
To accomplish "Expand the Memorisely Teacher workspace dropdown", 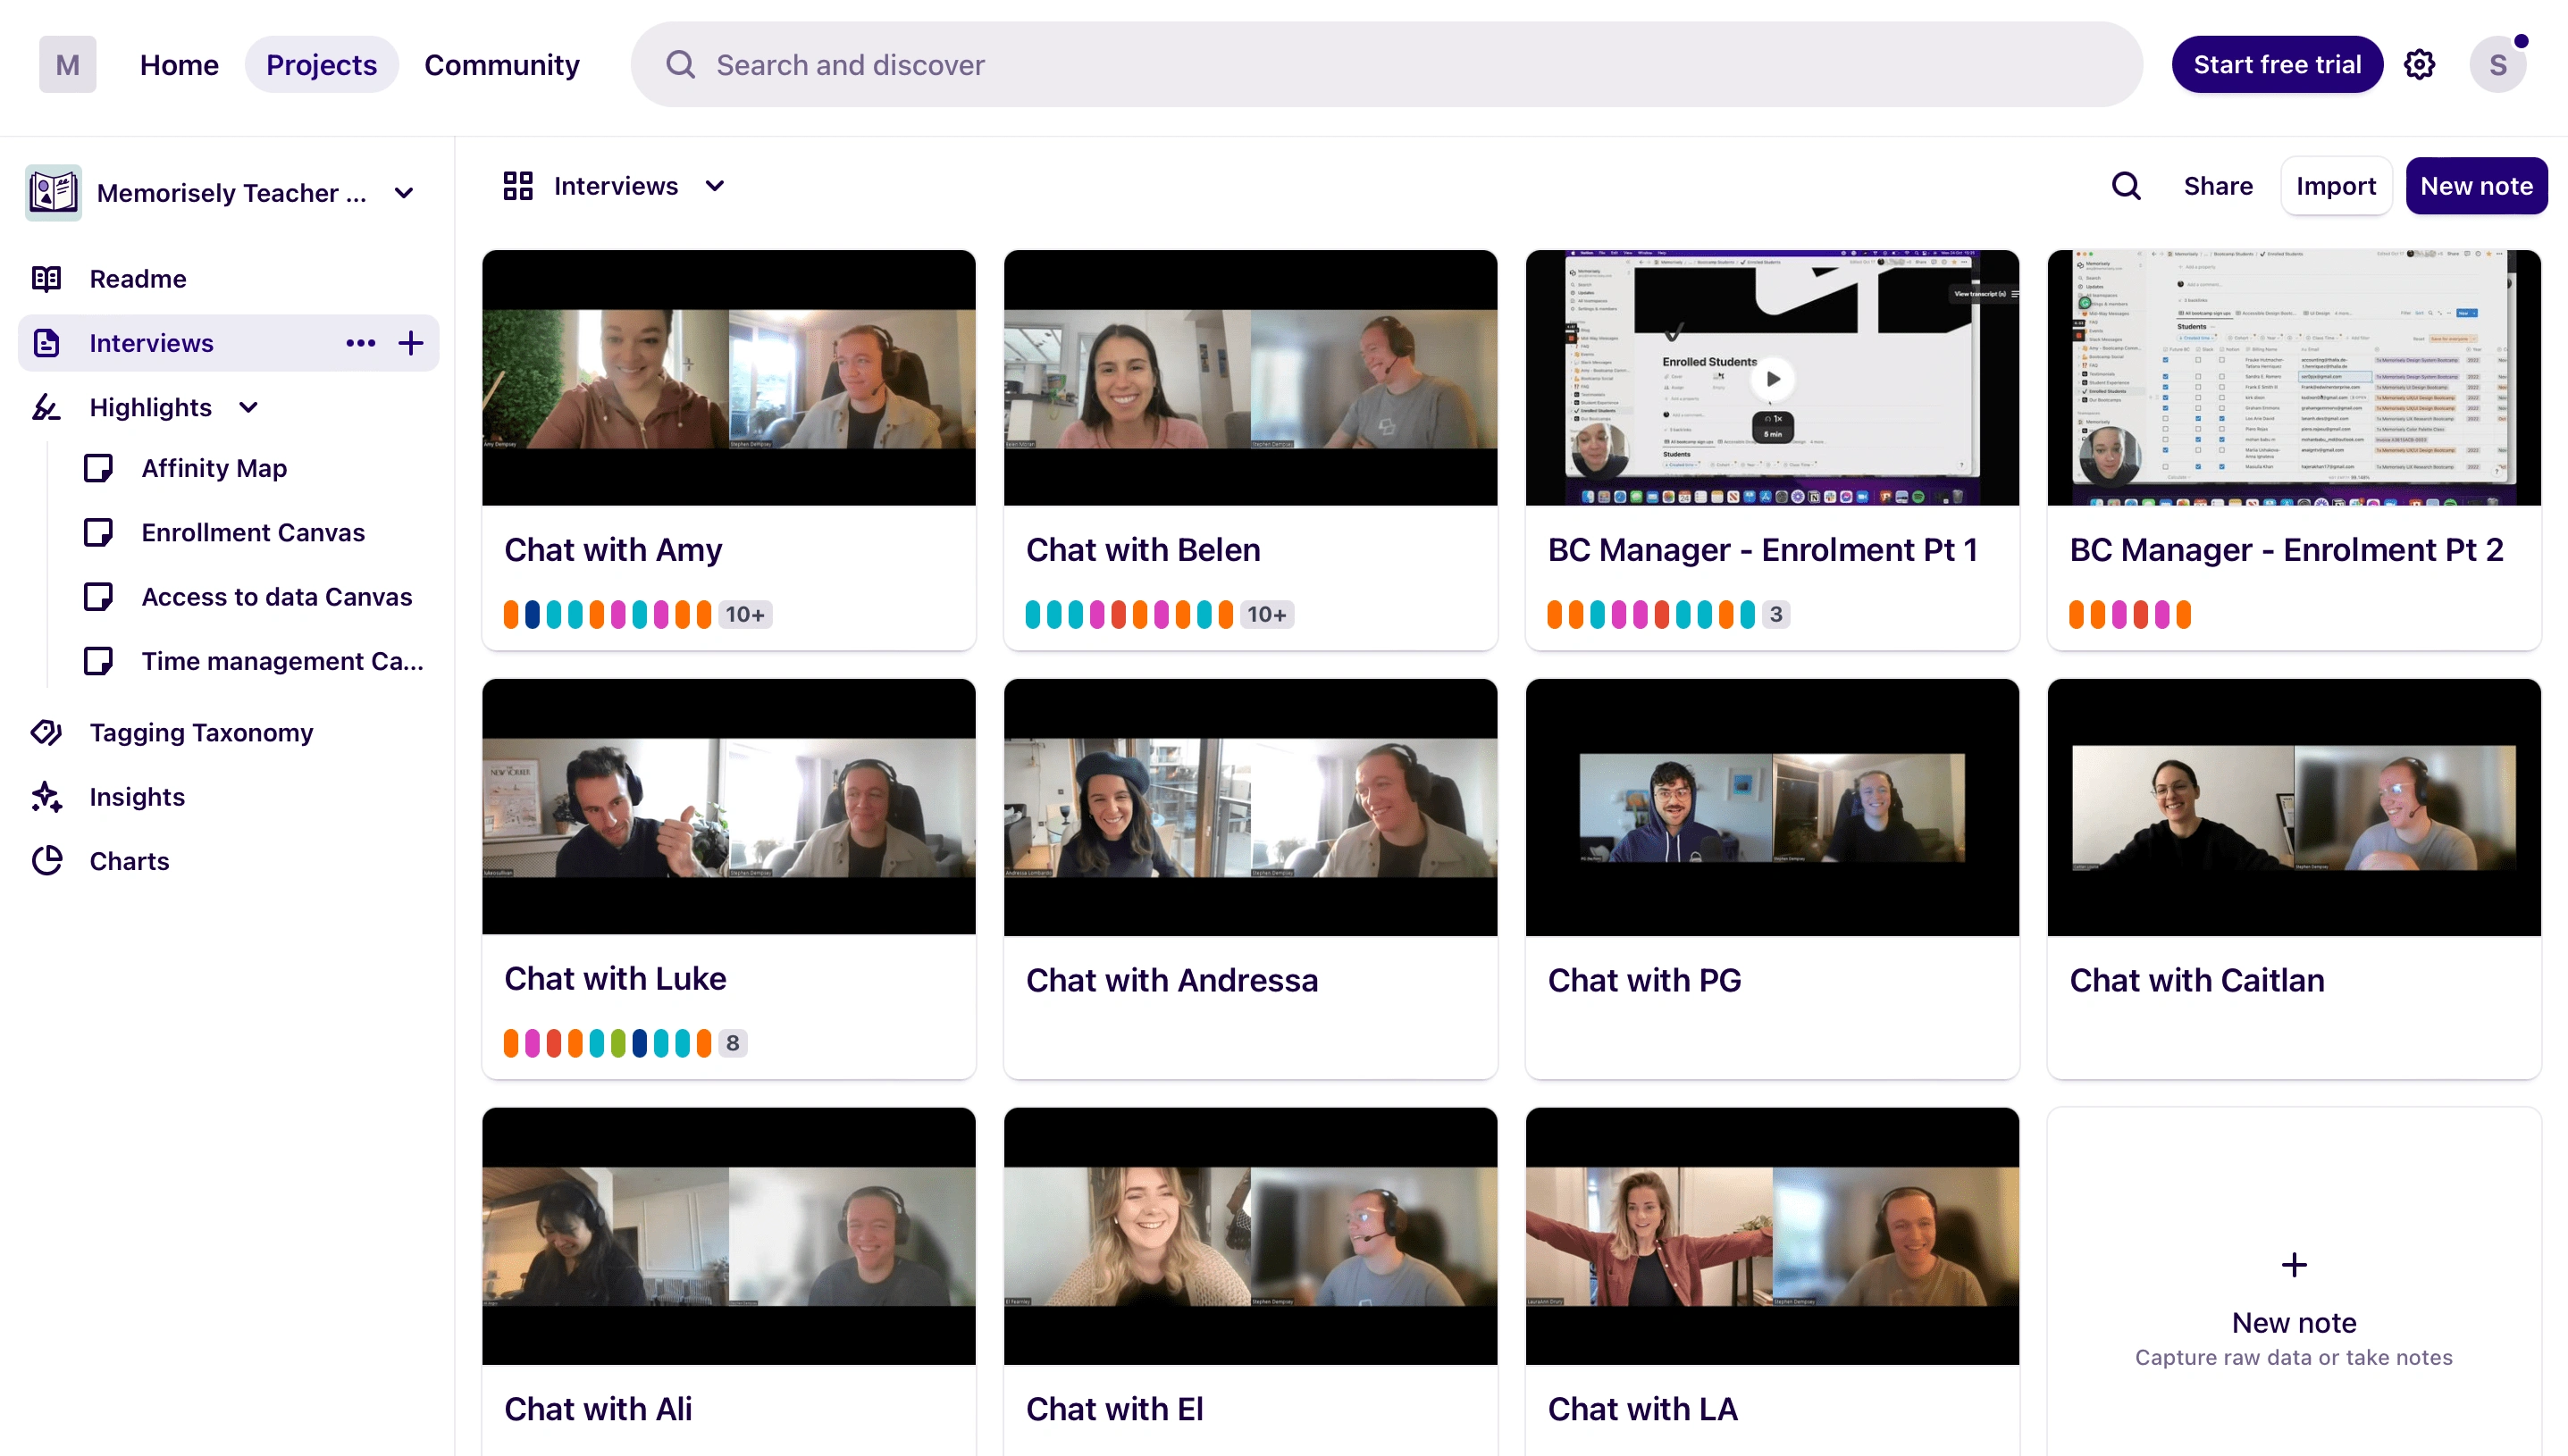I will click(x=400, y=192).
